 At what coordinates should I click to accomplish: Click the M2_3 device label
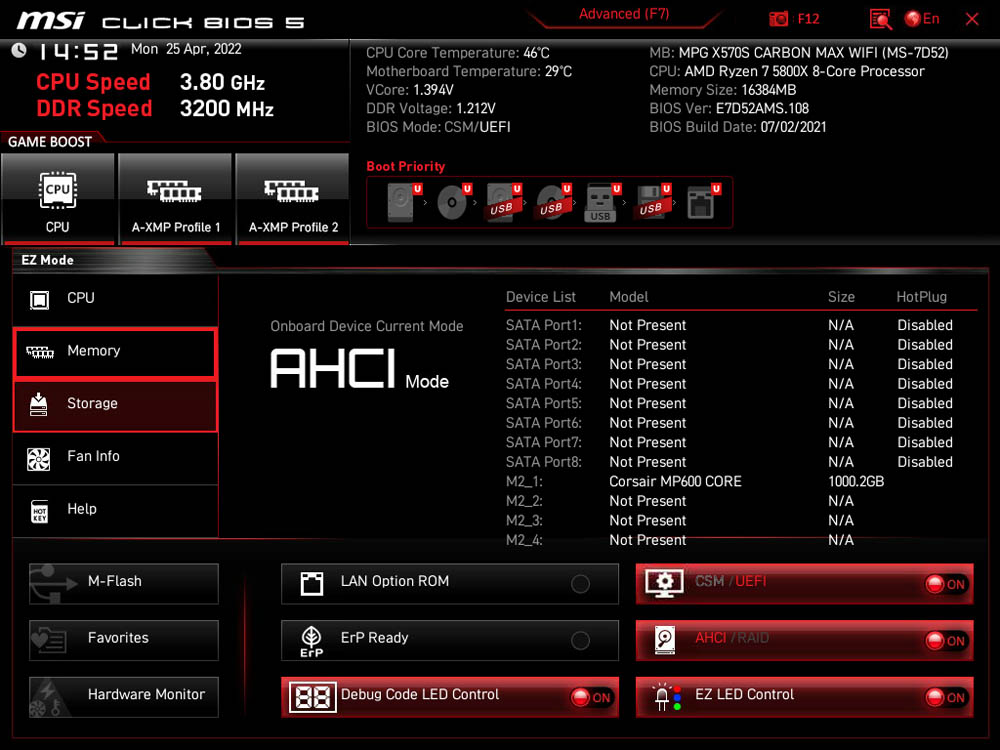[524, 520]
